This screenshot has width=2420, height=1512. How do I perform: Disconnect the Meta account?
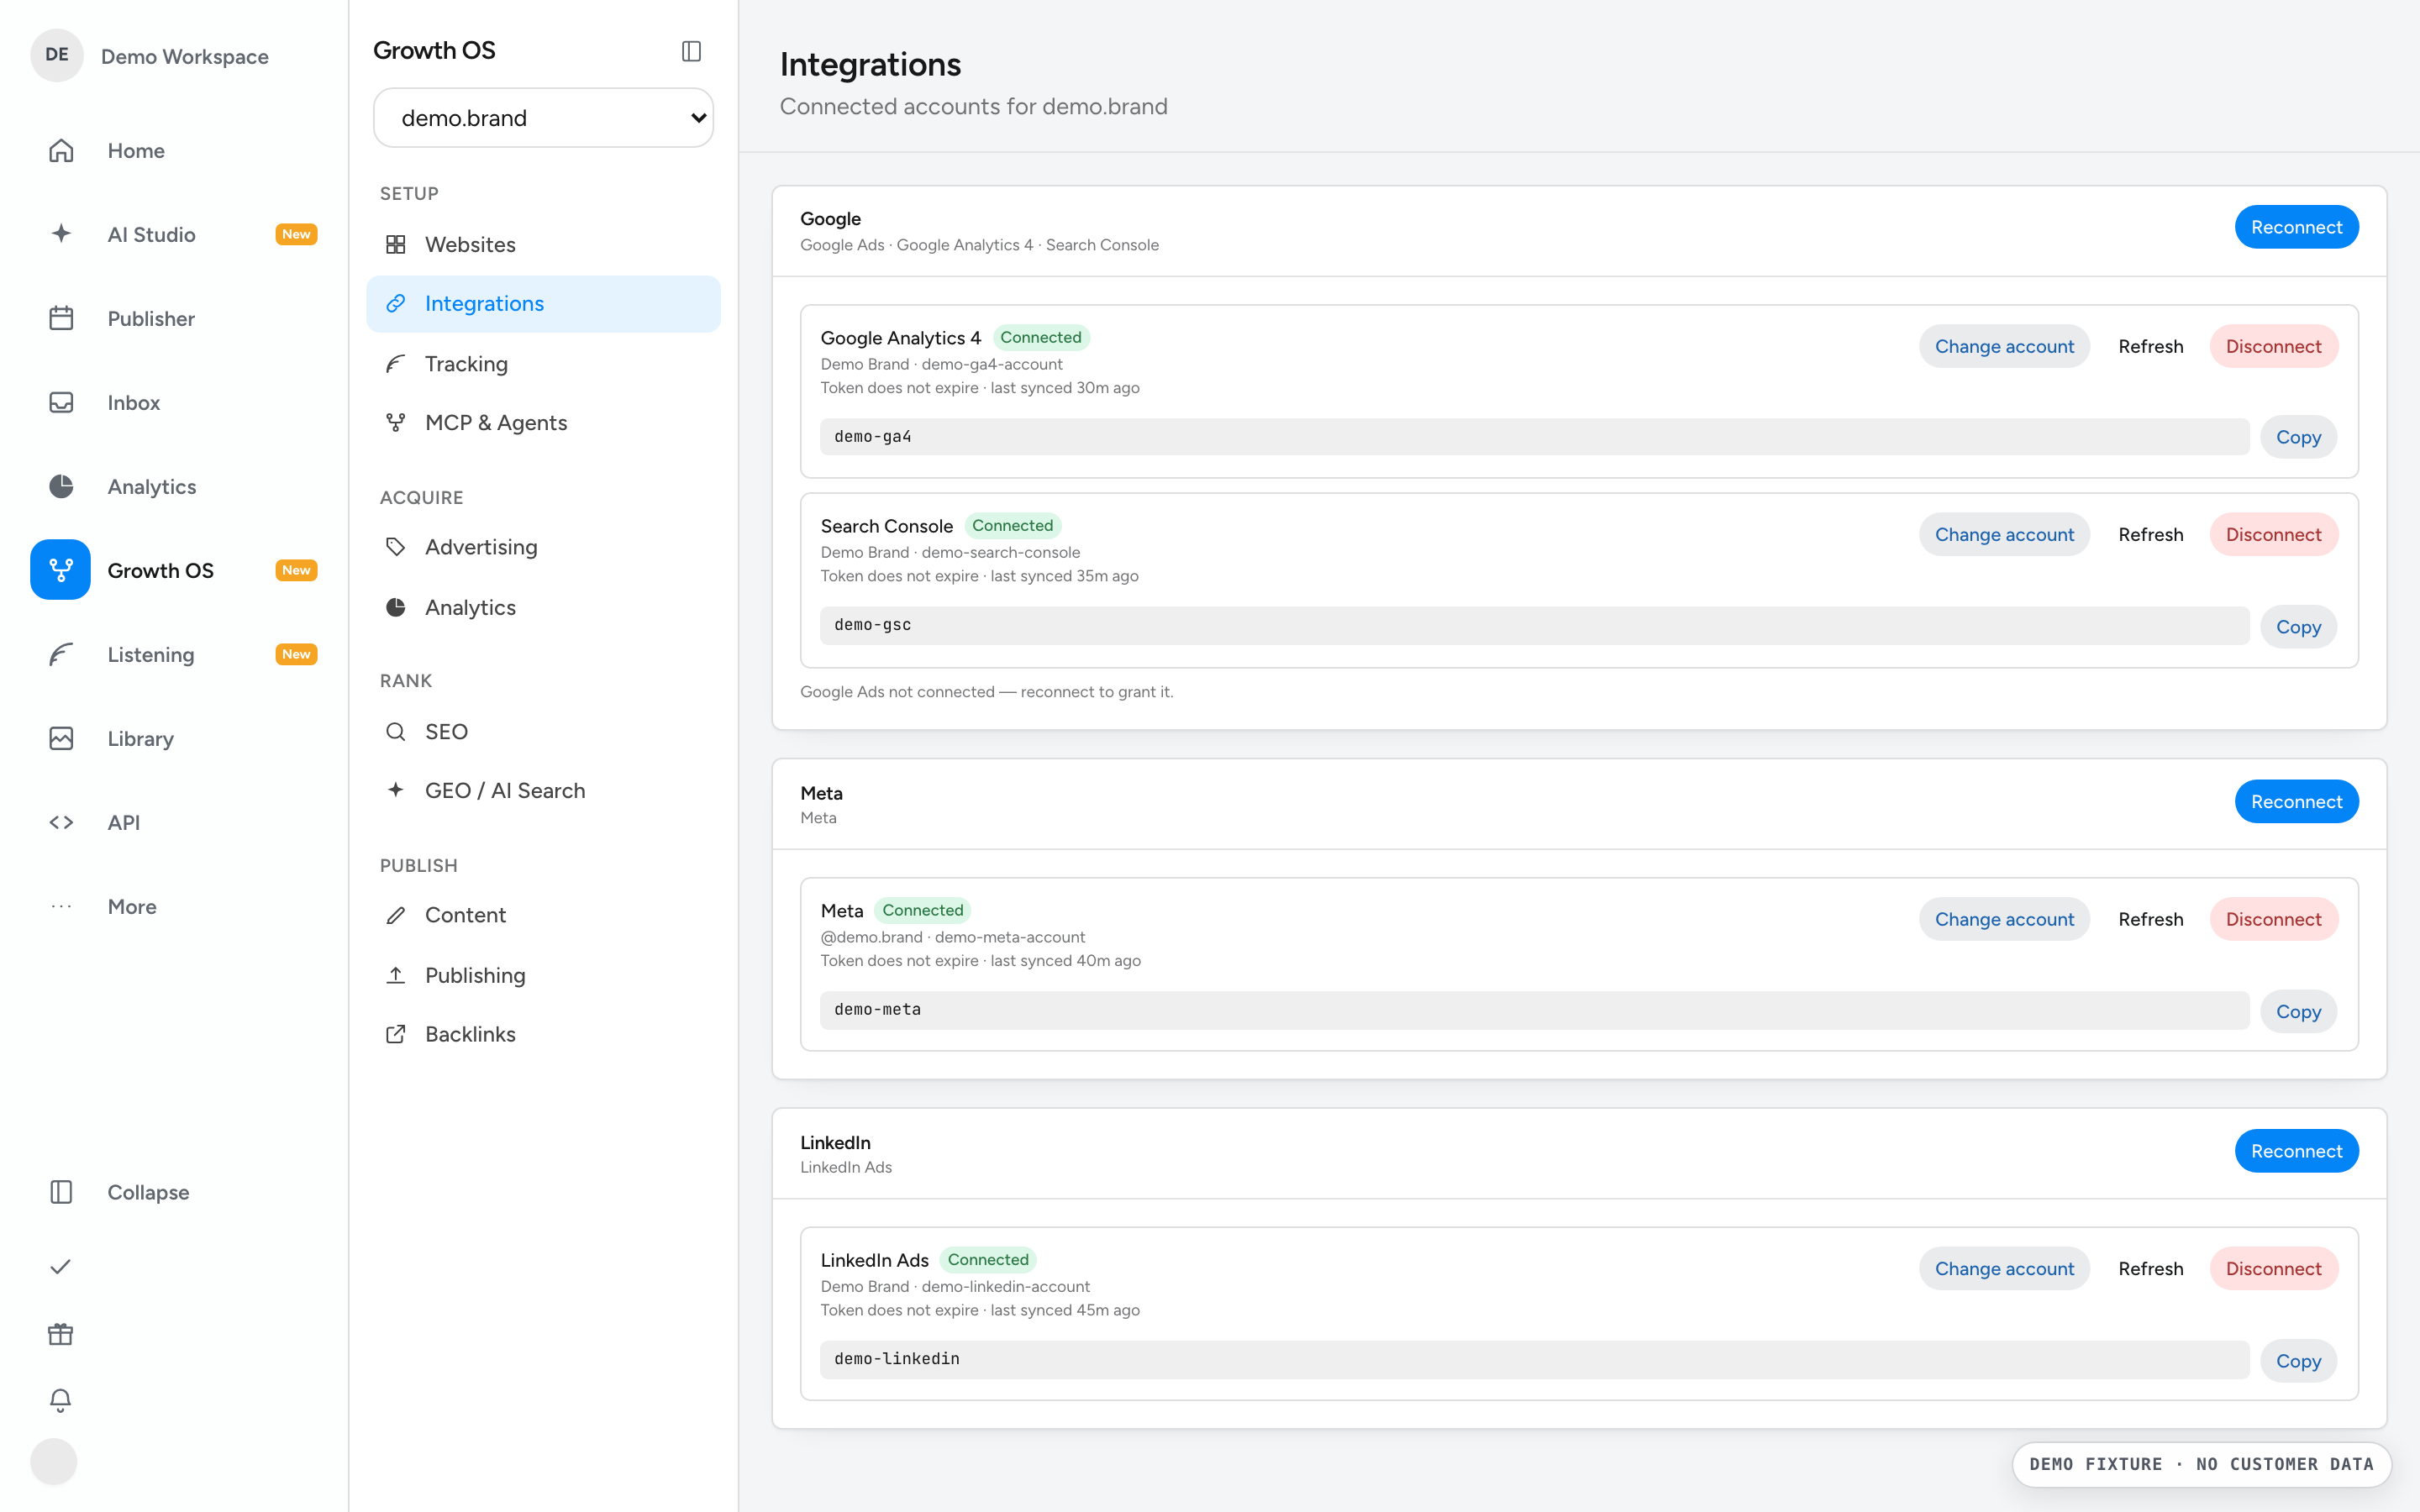(x=2273, y=919)
